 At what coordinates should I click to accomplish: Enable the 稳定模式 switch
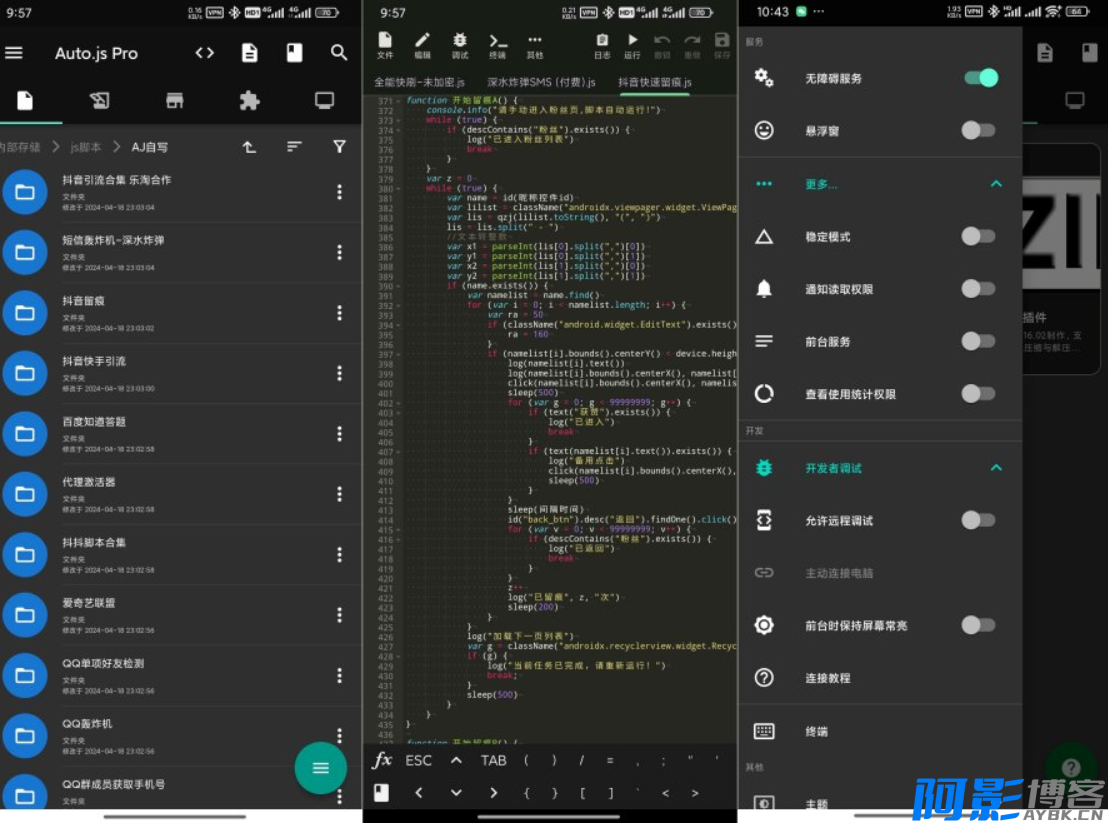(x=979, y=236)
